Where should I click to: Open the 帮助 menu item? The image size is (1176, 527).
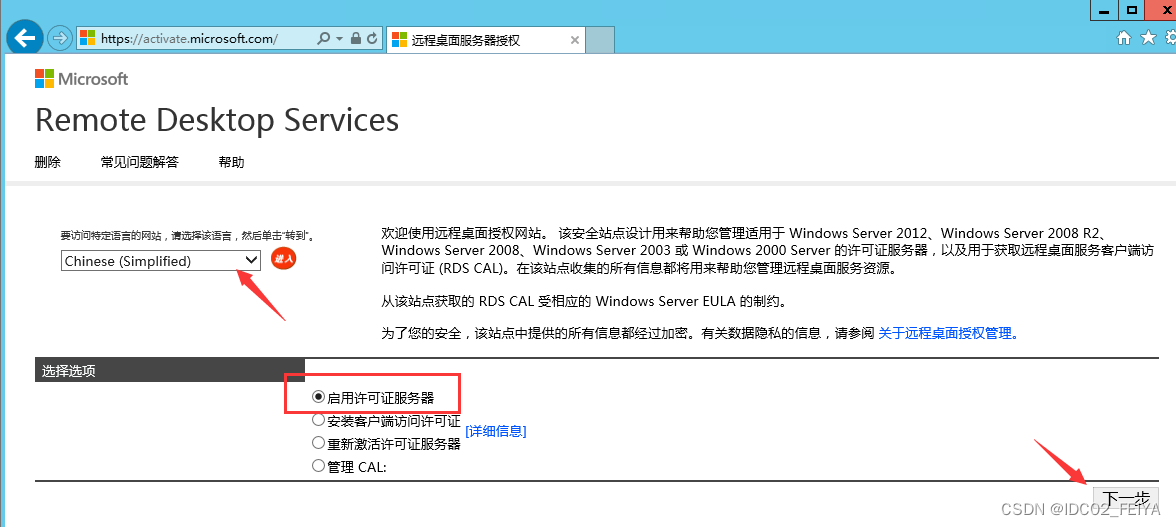[231, 162]
